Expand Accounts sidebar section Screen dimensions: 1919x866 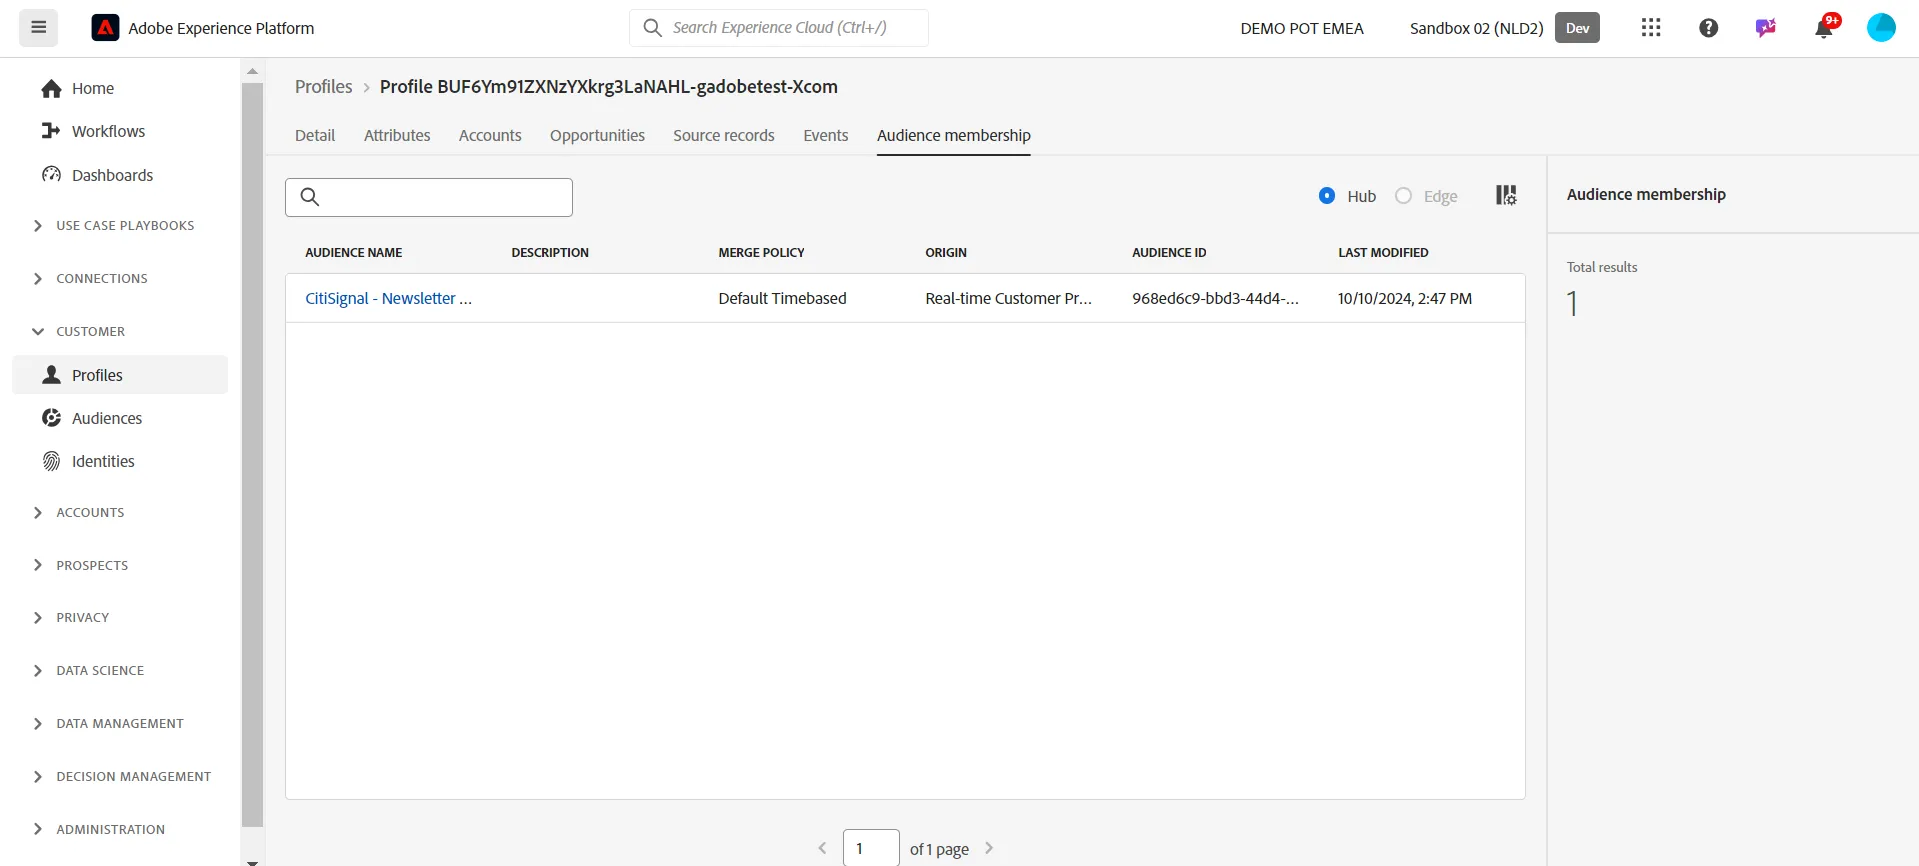[78, 512]
